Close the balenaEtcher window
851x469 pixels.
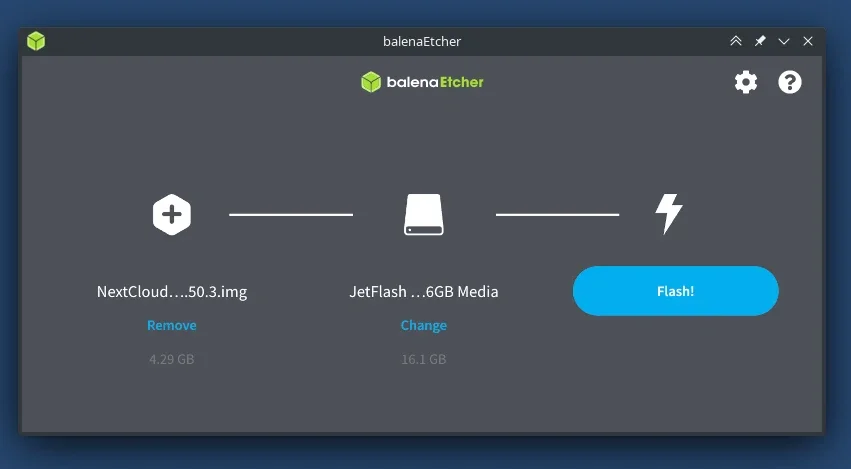(808, 41)
